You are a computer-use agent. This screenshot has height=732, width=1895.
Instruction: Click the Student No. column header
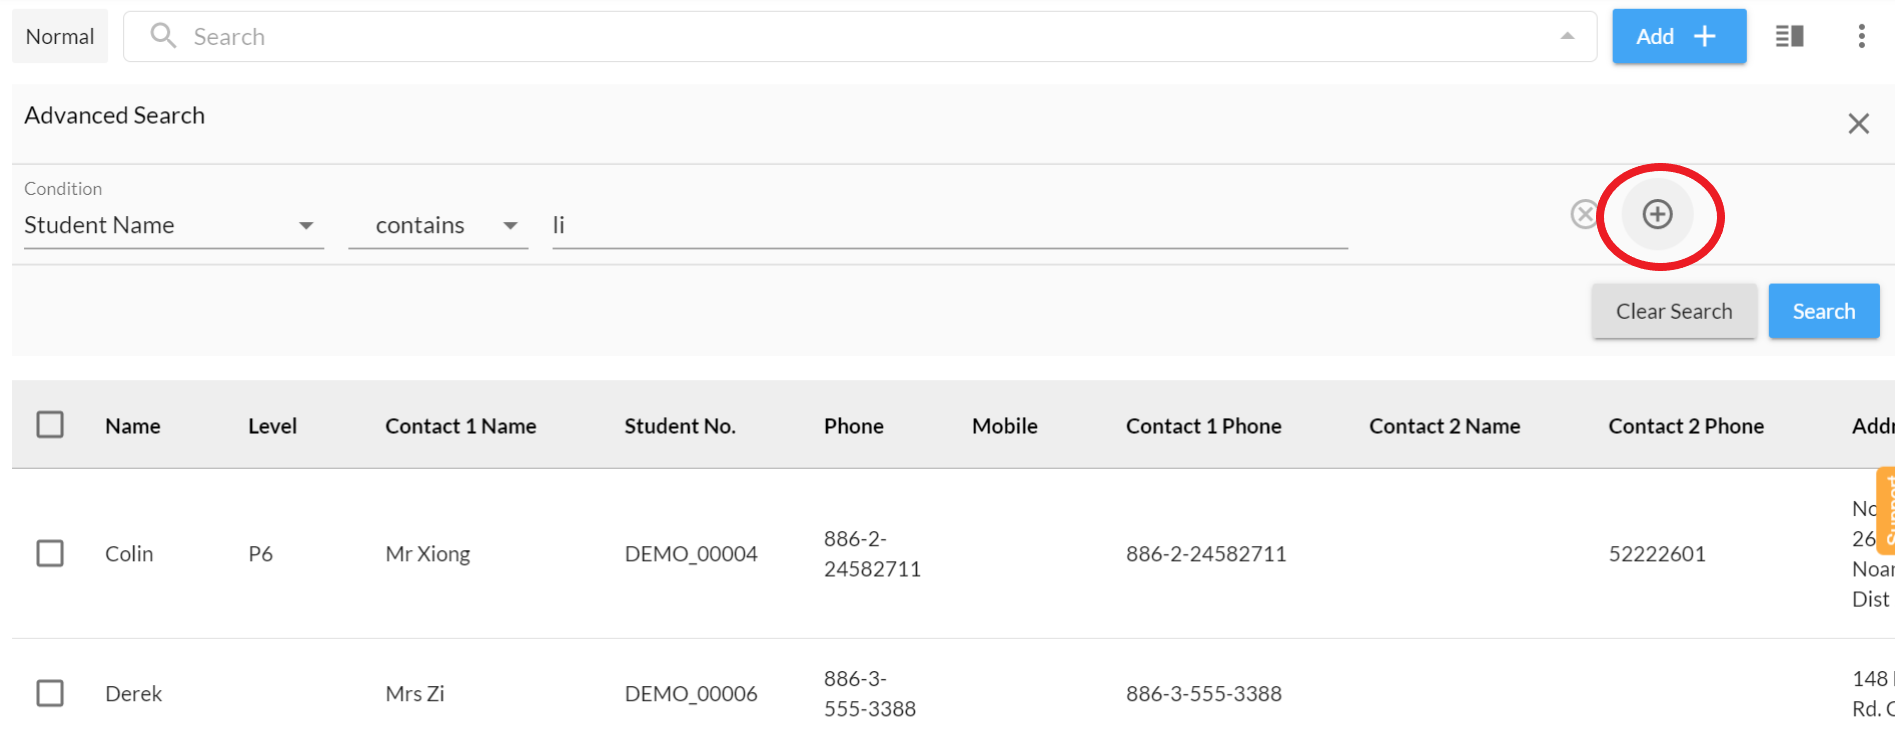point(679,426)
